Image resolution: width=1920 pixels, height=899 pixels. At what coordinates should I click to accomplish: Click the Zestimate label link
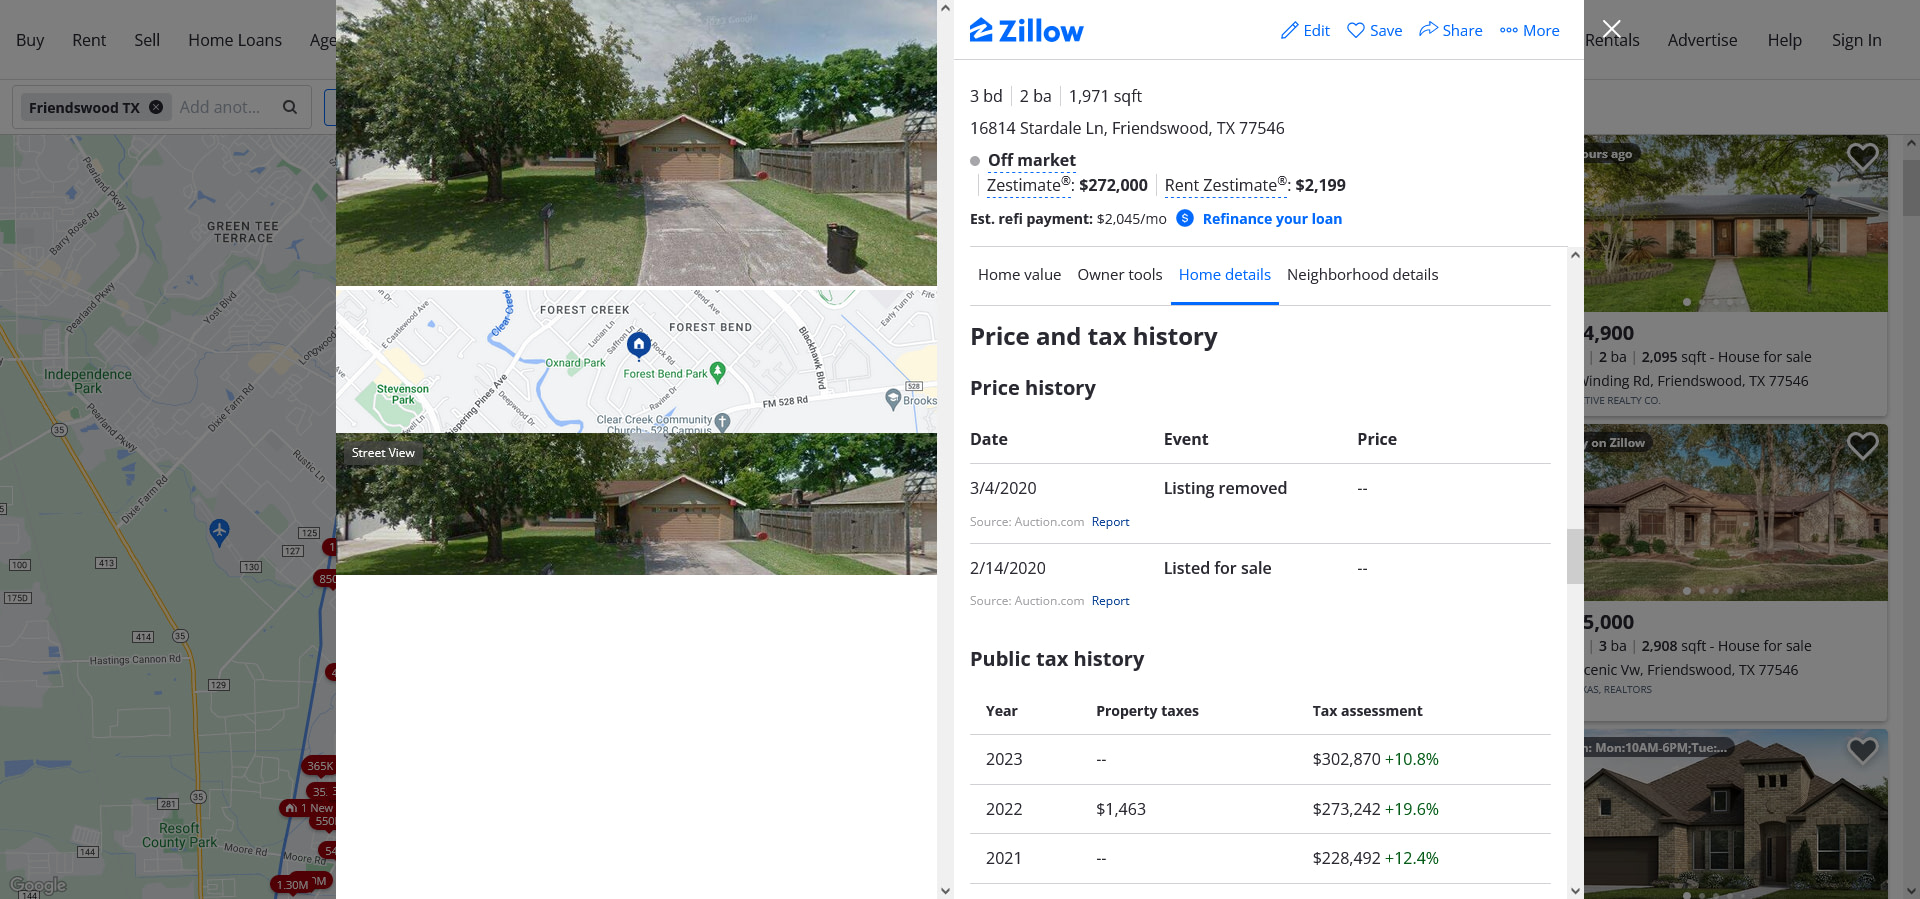coord(1029,185)
